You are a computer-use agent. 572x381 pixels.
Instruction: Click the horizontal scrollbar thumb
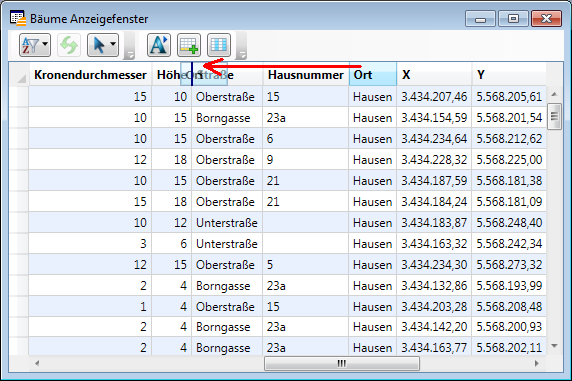click(342, 363)
